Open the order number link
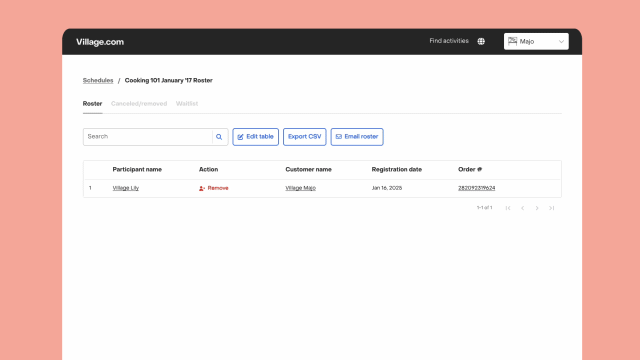This screenshot has width=640, height=360. coord(476,188)
